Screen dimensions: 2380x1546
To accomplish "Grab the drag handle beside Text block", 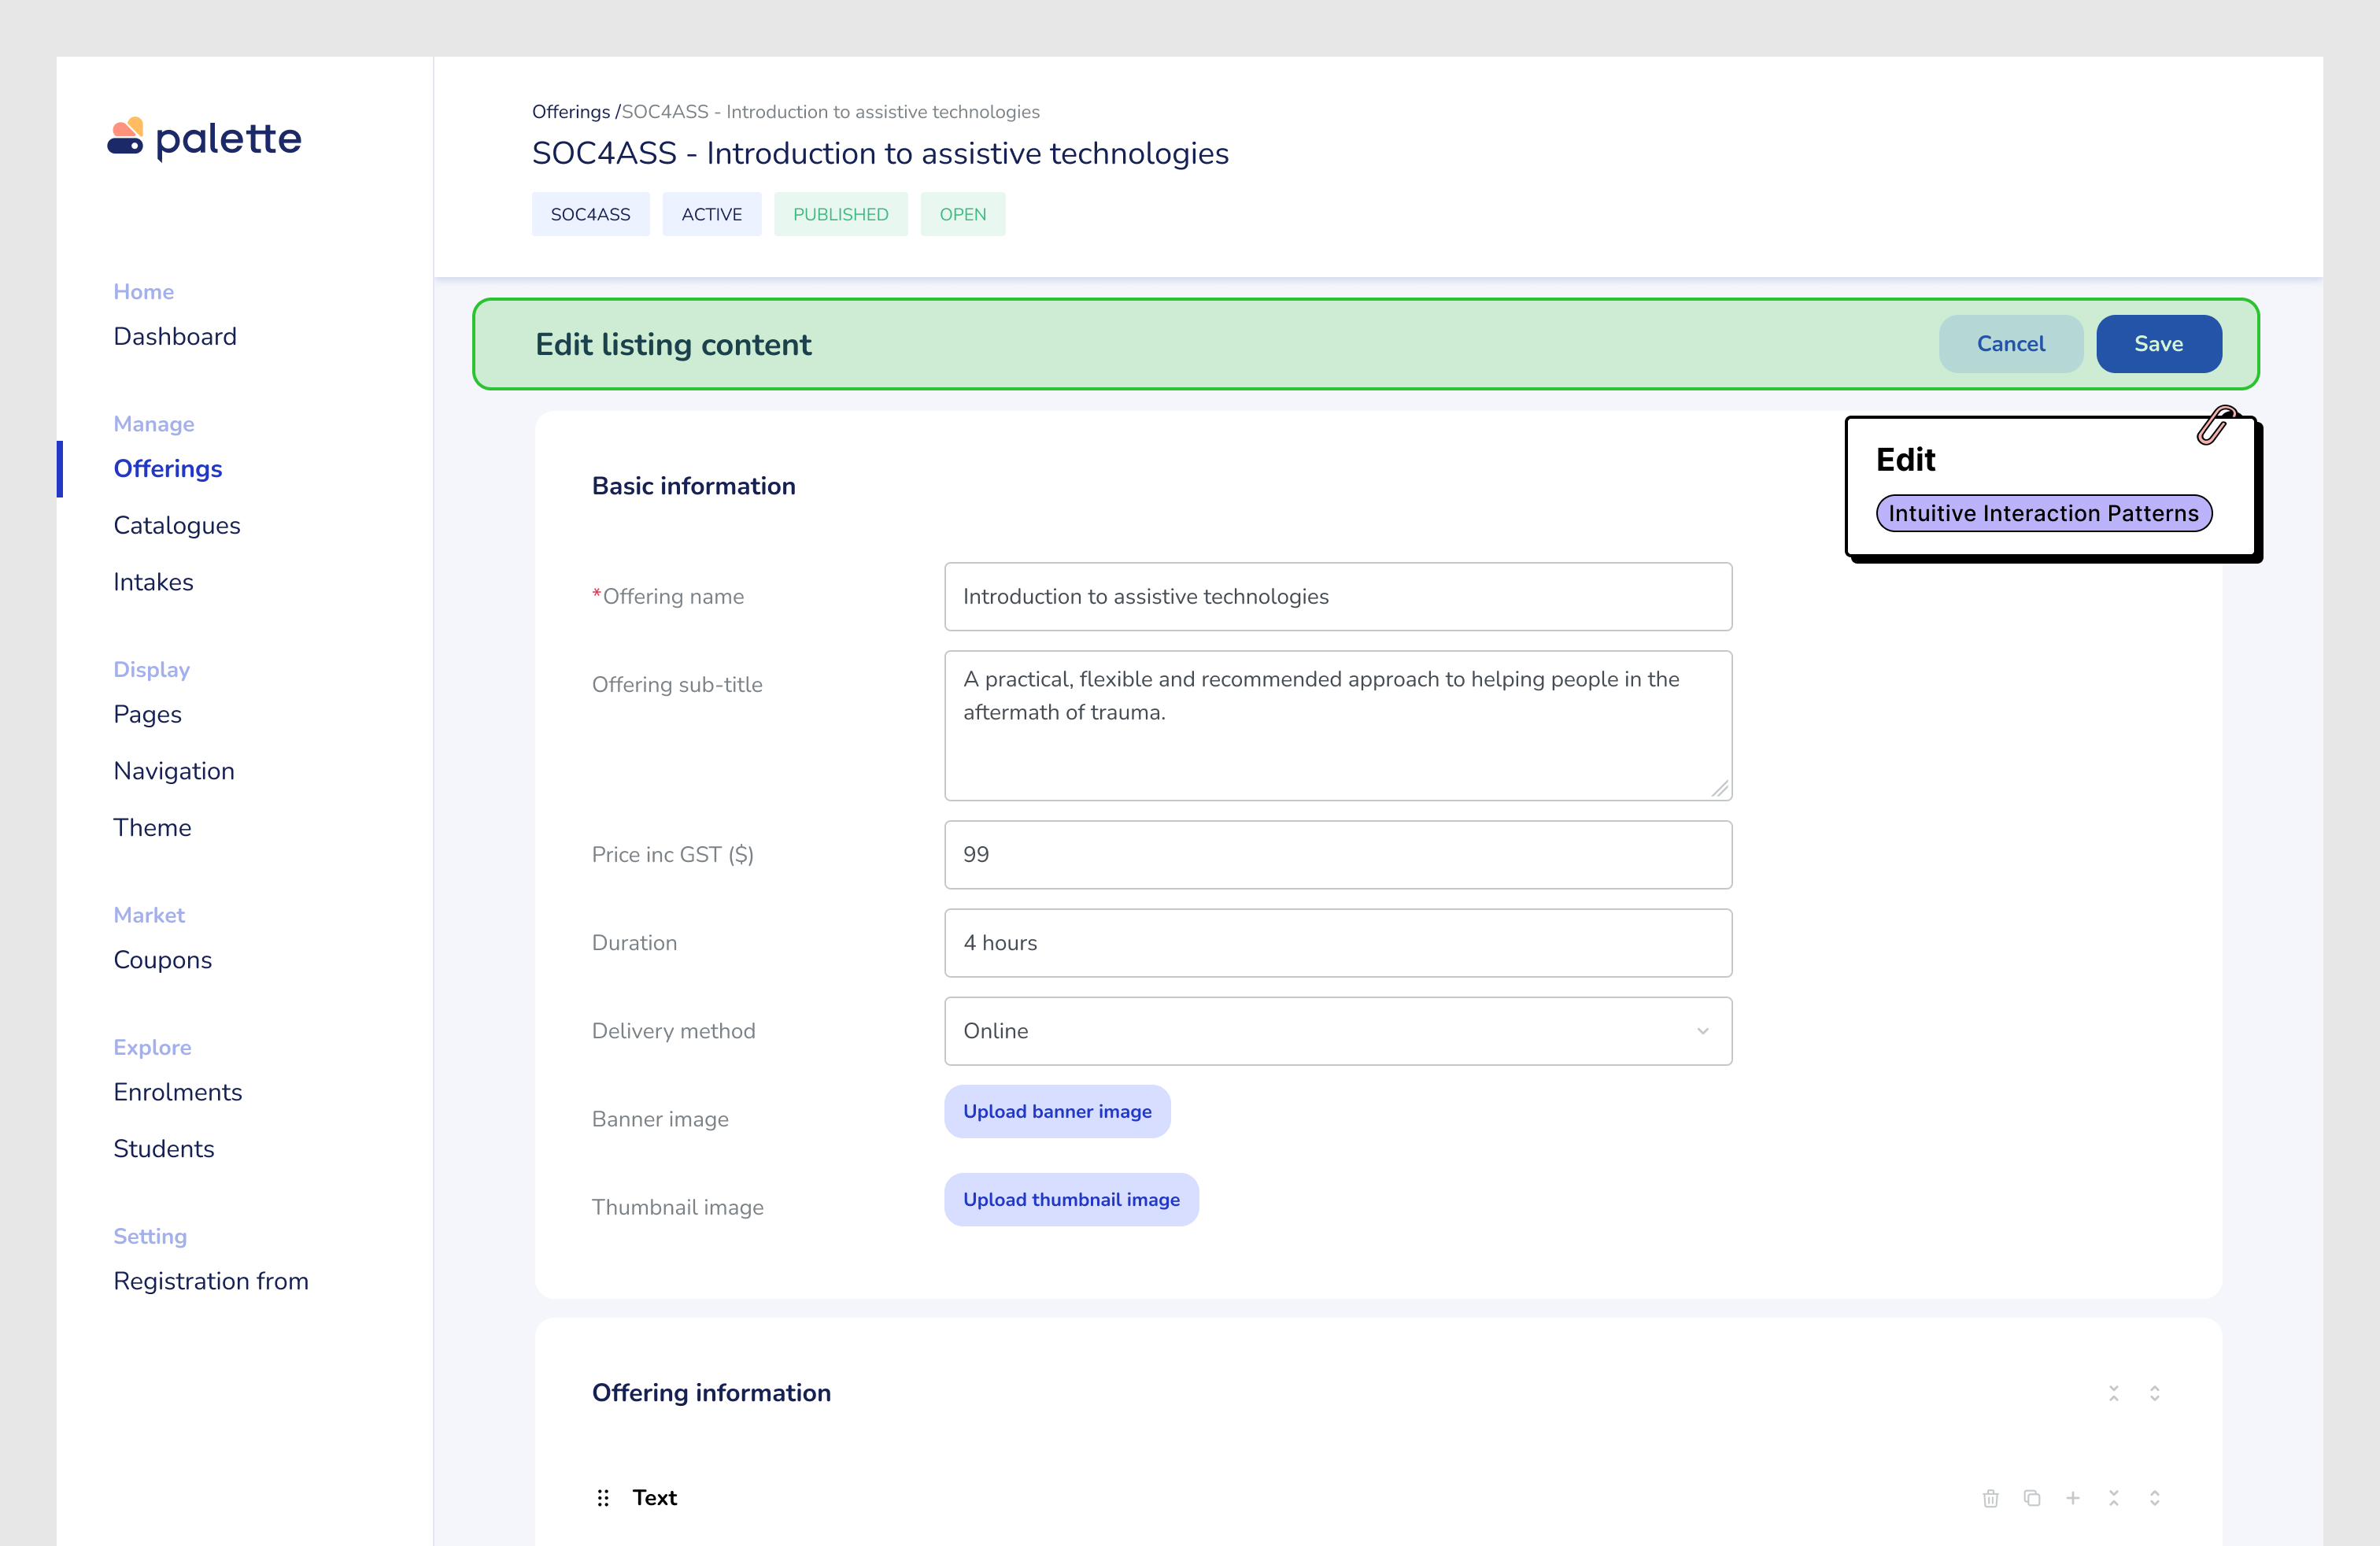I will [x=603, y=1497].
